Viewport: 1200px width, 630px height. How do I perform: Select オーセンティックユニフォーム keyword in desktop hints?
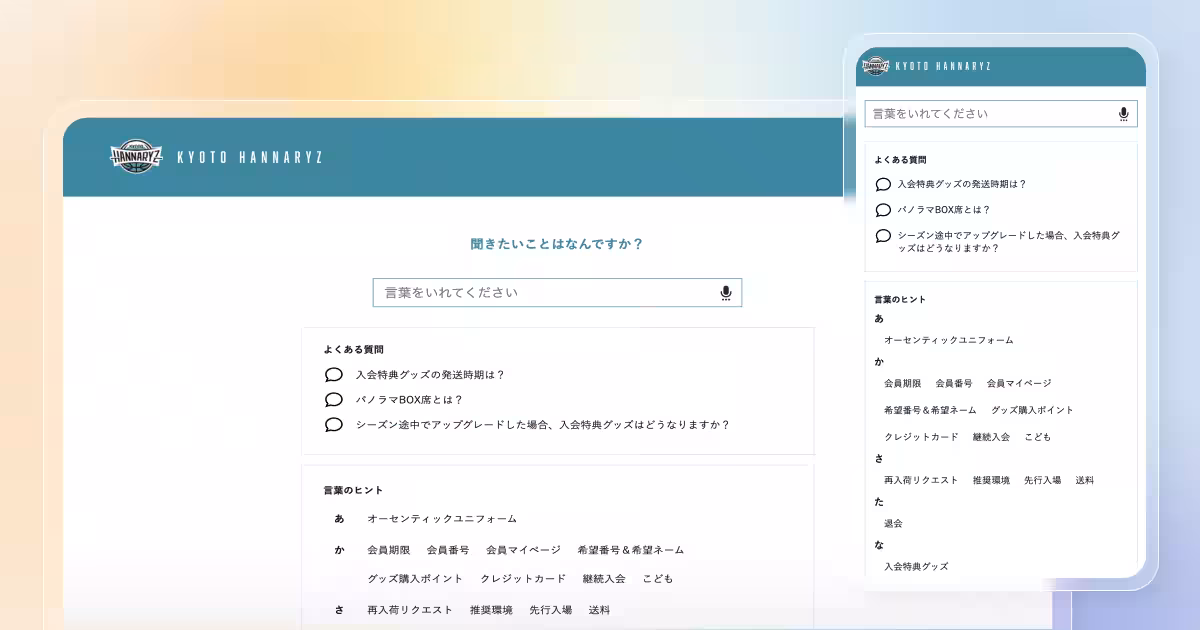[x=442, y=519]
